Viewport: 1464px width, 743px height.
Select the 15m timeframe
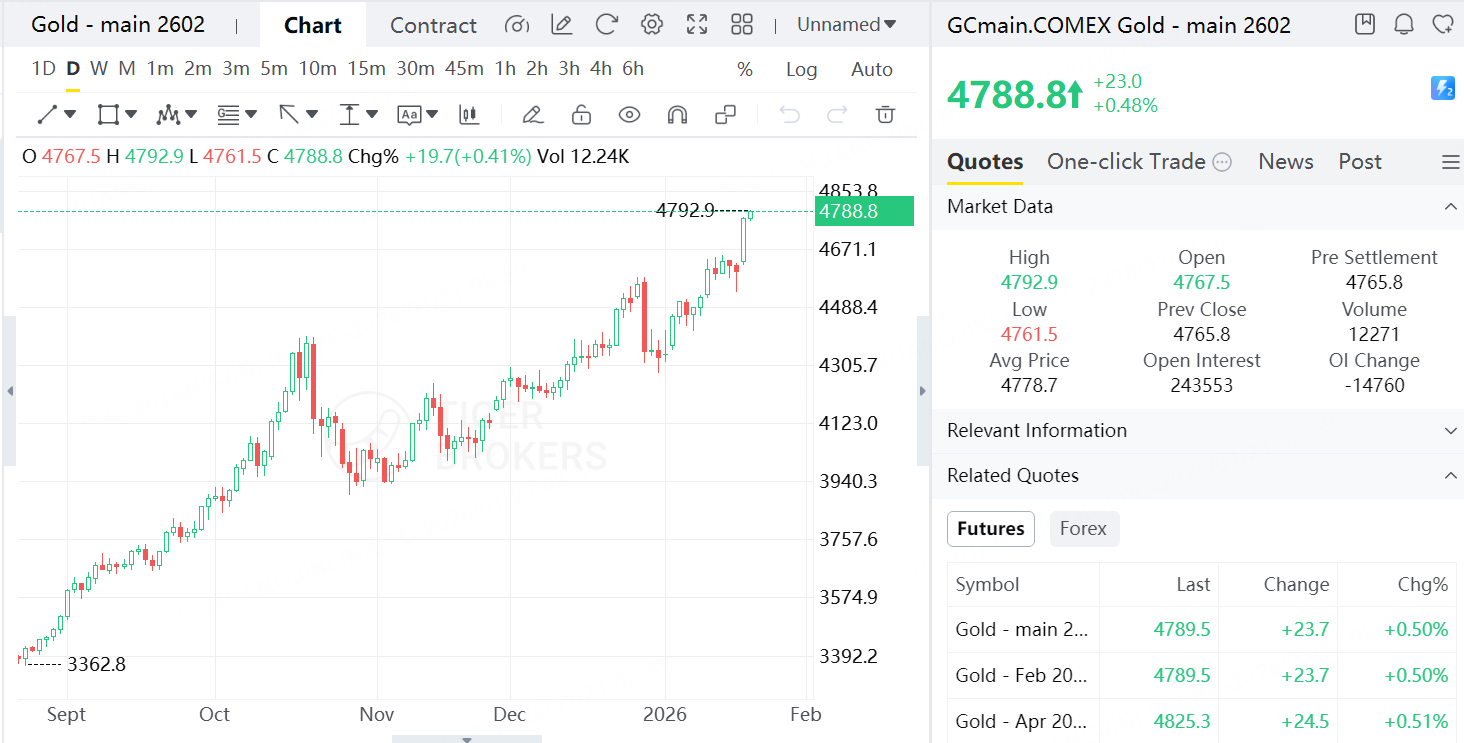pyautogui.click(x=367, y=69)
